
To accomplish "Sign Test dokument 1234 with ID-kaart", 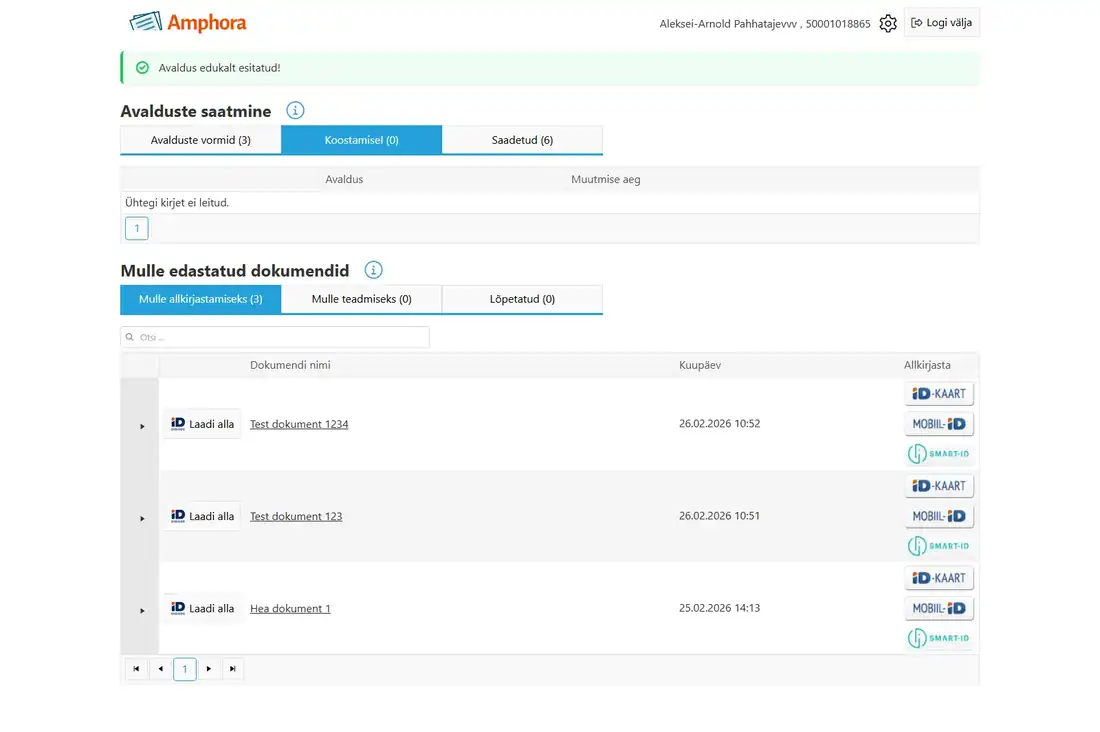I will tap(939, 394).
